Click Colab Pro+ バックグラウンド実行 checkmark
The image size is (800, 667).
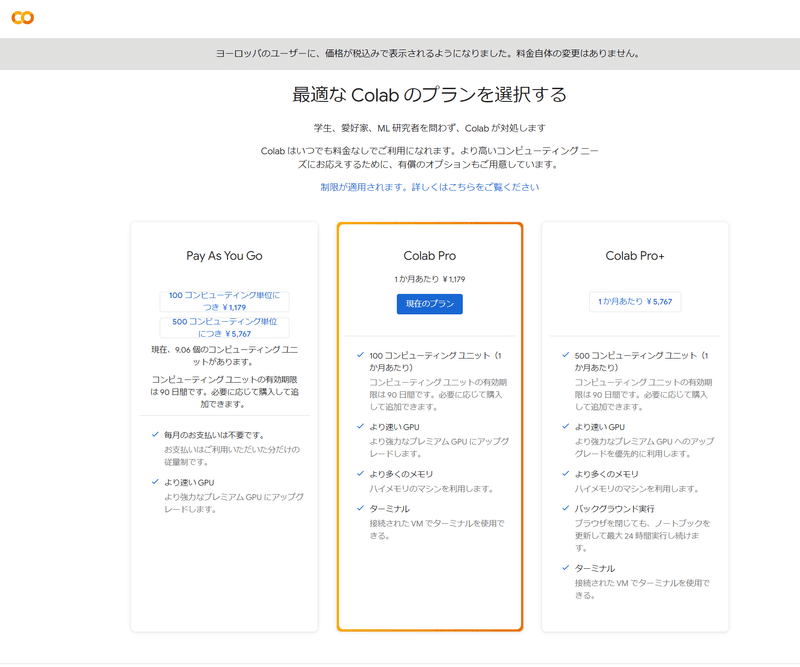(565, 508)
